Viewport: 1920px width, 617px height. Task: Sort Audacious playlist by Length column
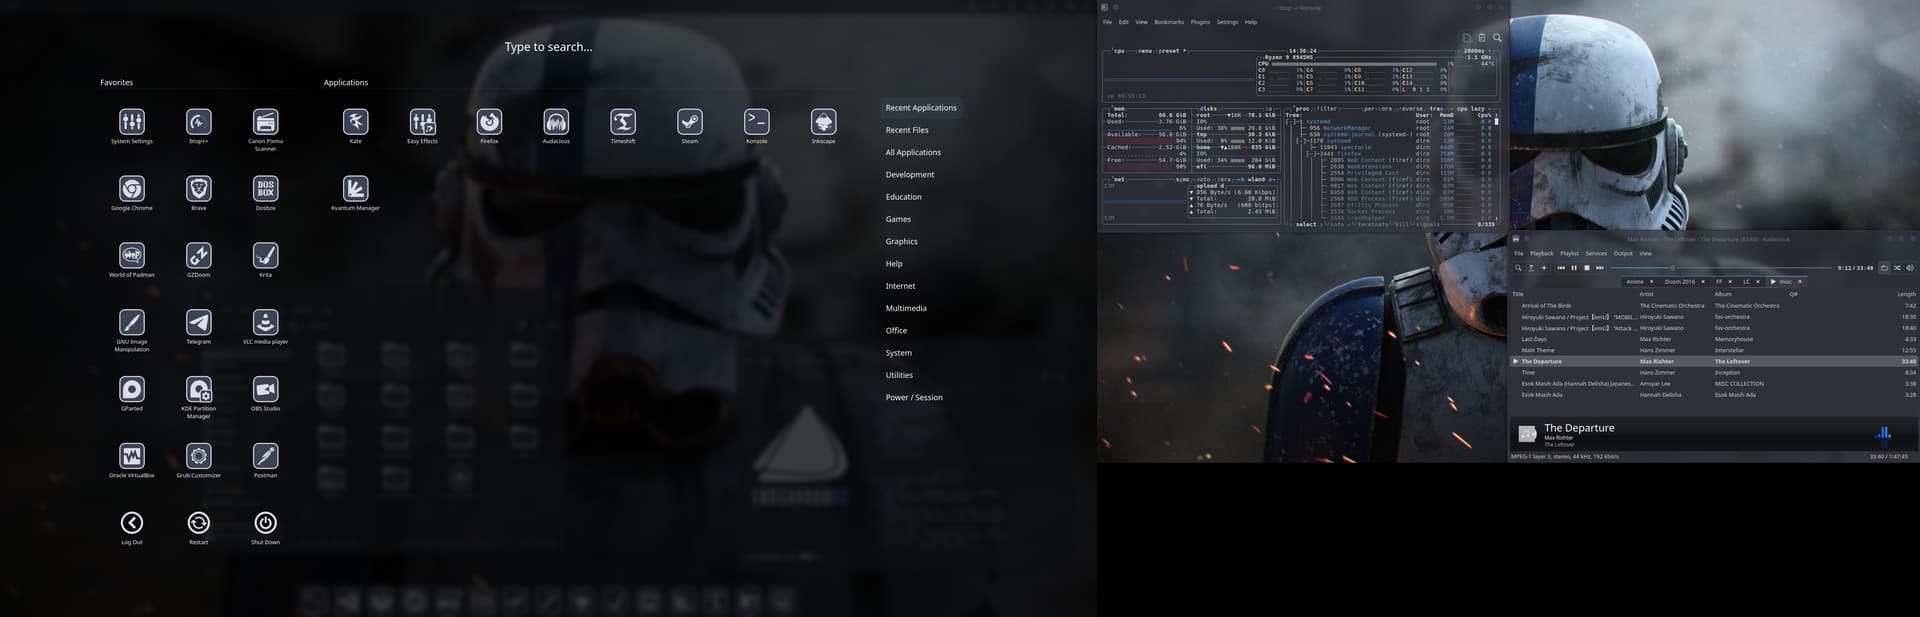1906,294
